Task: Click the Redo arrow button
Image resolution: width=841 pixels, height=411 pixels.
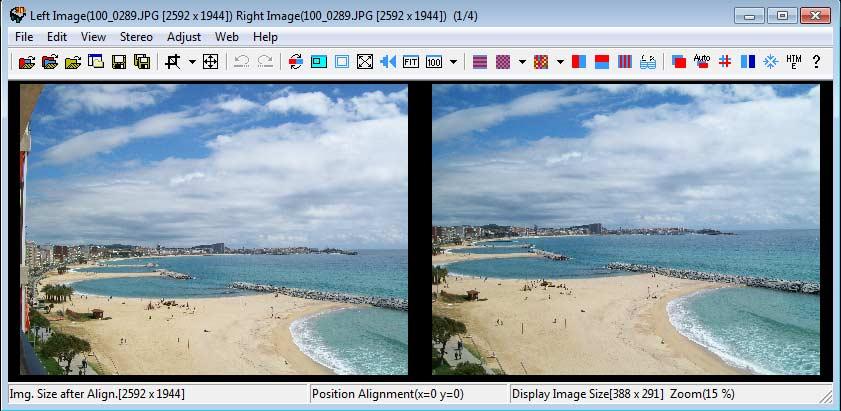Action: click(265, 62)
